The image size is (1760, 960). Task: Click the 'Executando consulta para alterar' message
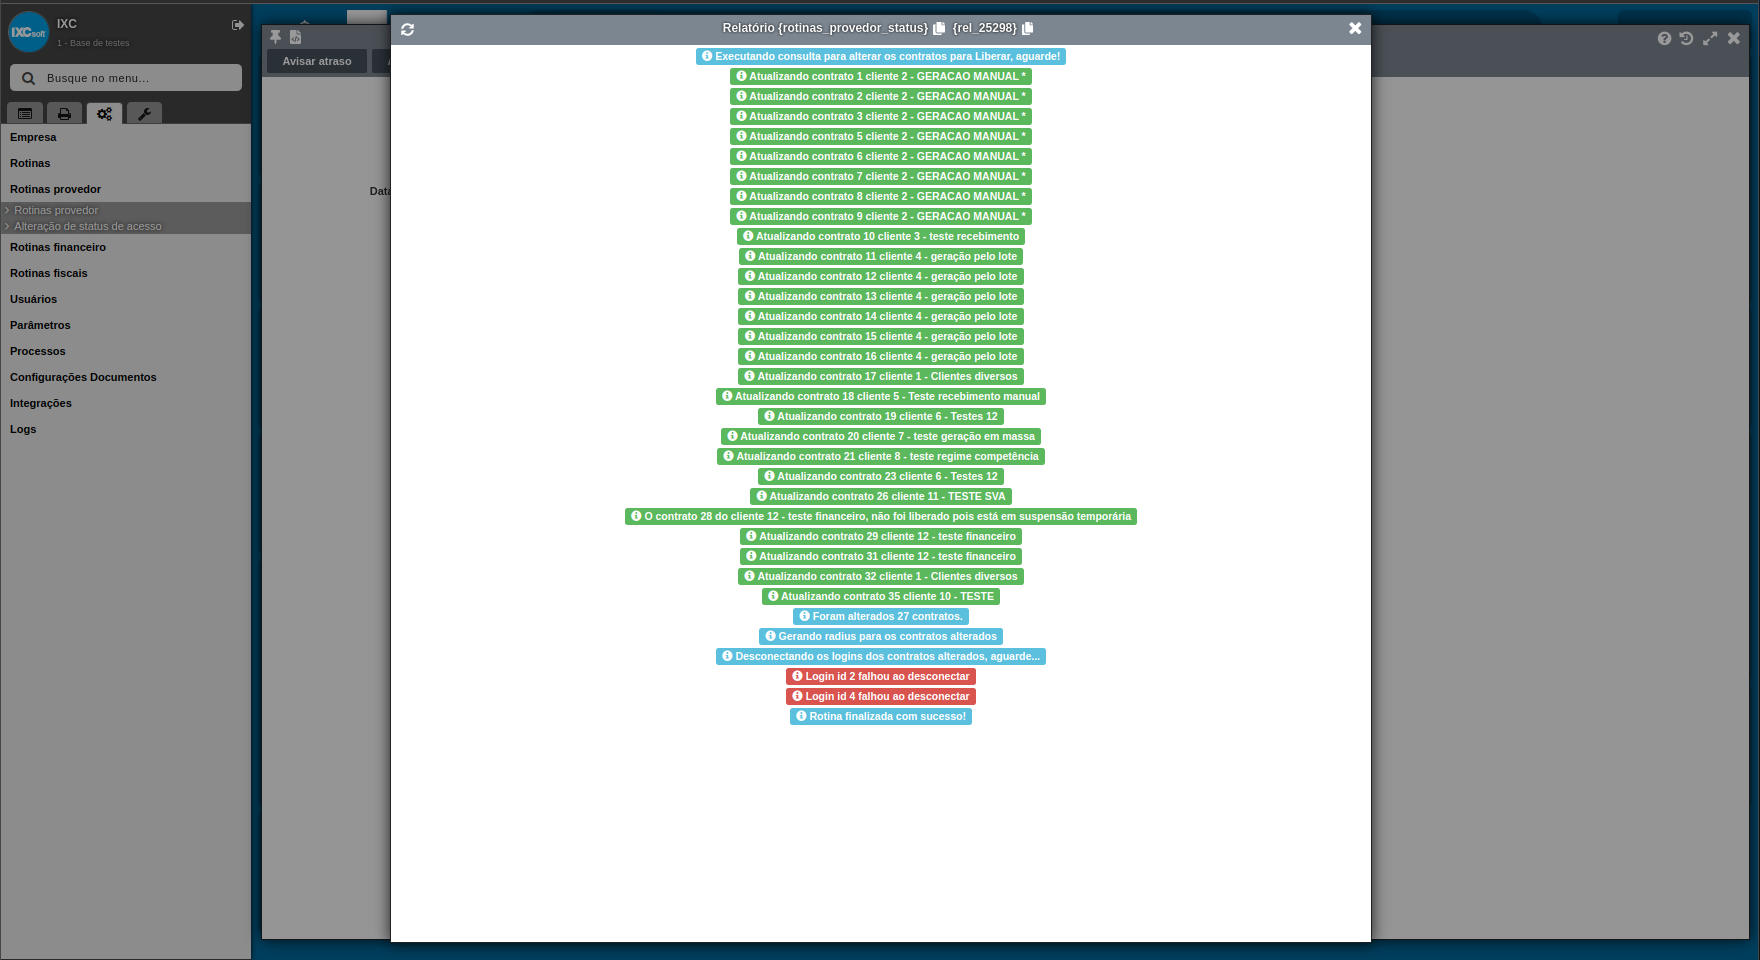tap(881, 56)
